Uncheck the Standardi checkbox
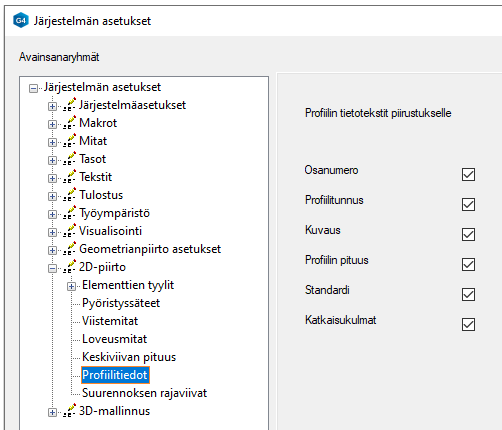Screen dimensions: 502x430 (468, 294)
